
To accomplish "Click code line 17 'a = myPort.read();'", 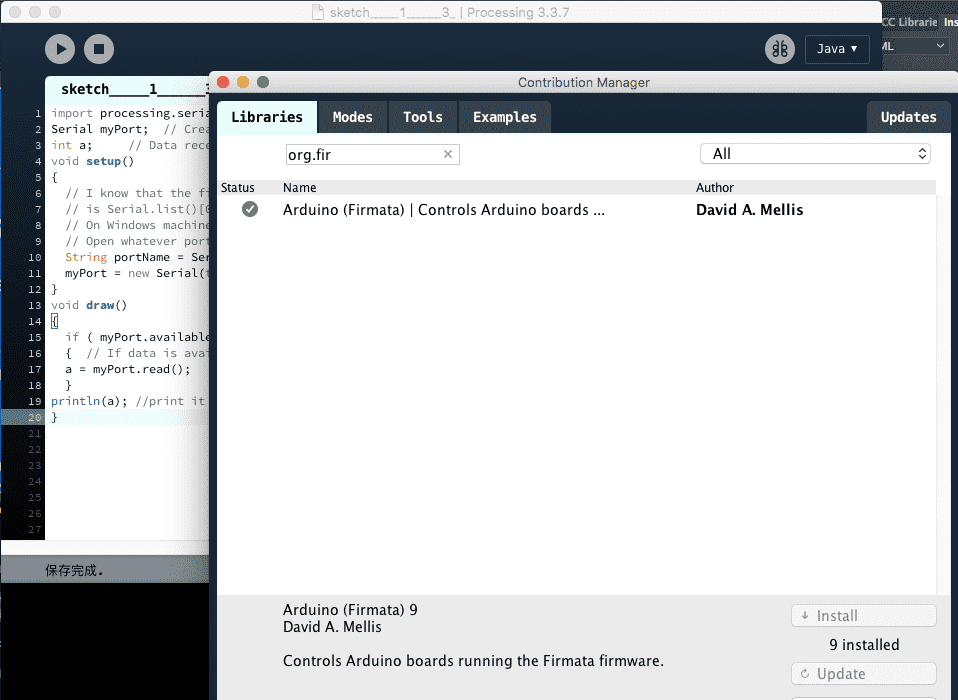I will [128, 369].
